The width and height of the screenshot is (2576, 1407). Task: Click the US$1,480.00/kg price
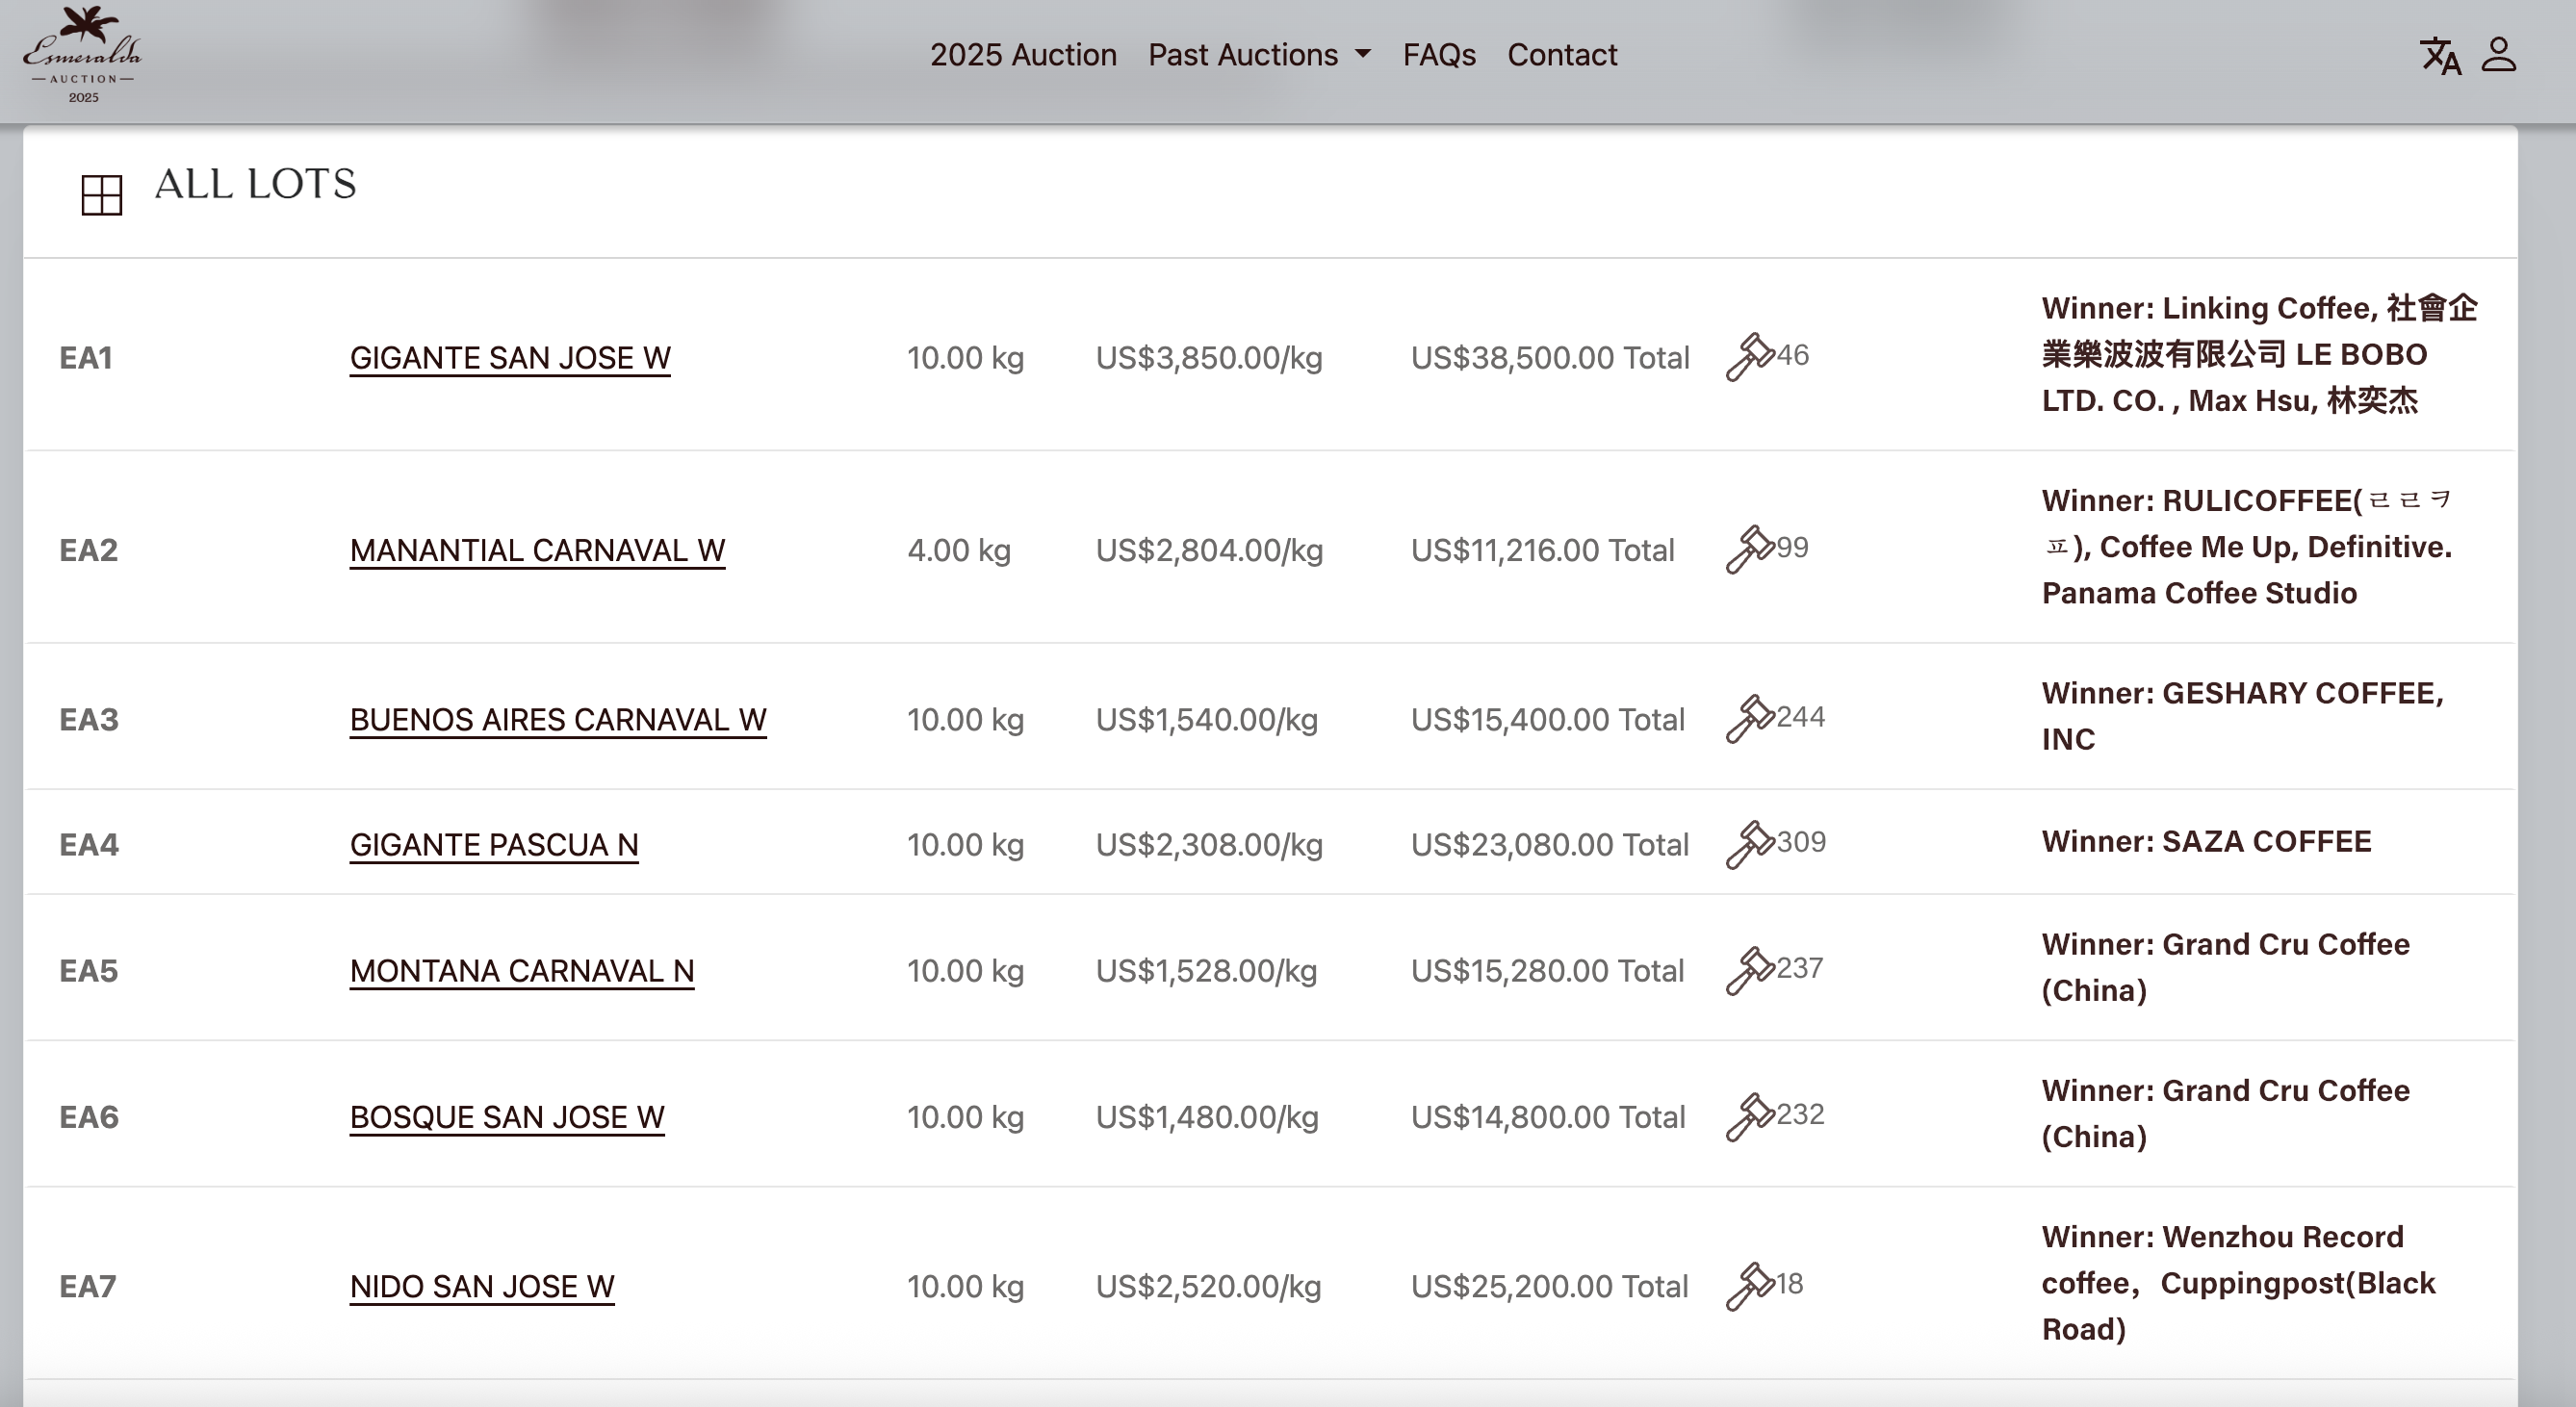click(1207, 1117)
